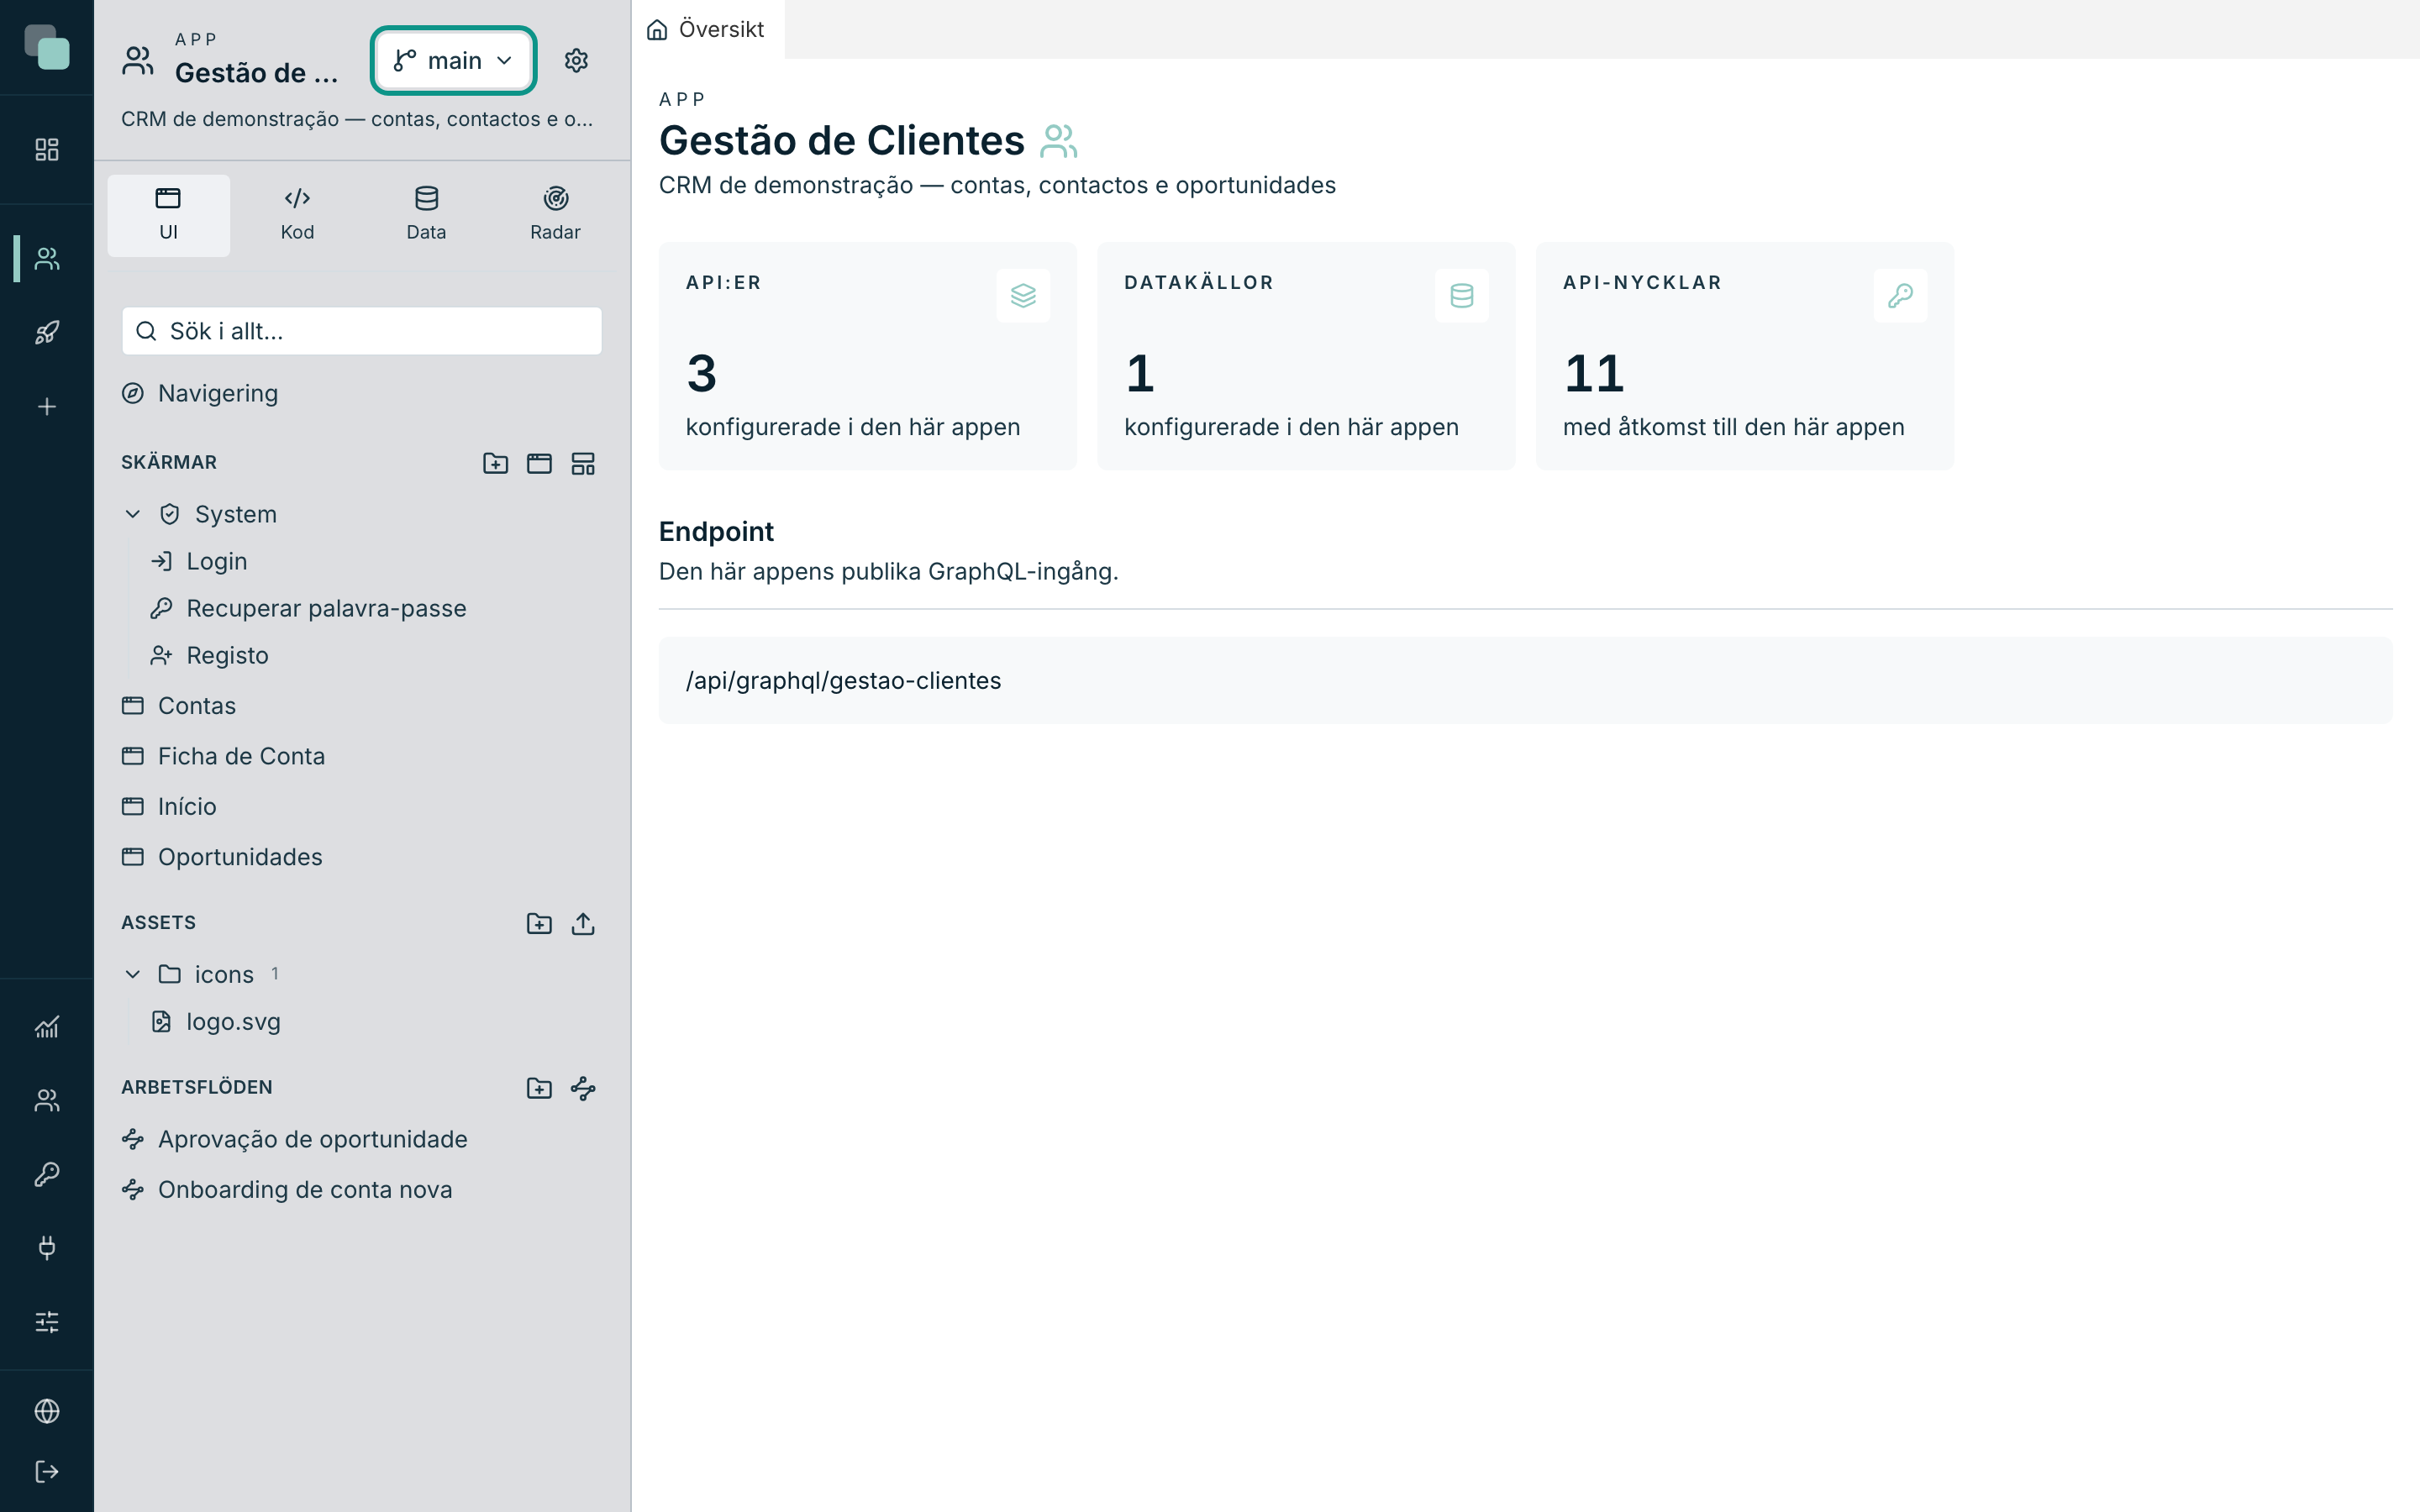Collapse the System folder chevron
Image resolution: width=2420 pixels, height=1512 pixels.
132,514
